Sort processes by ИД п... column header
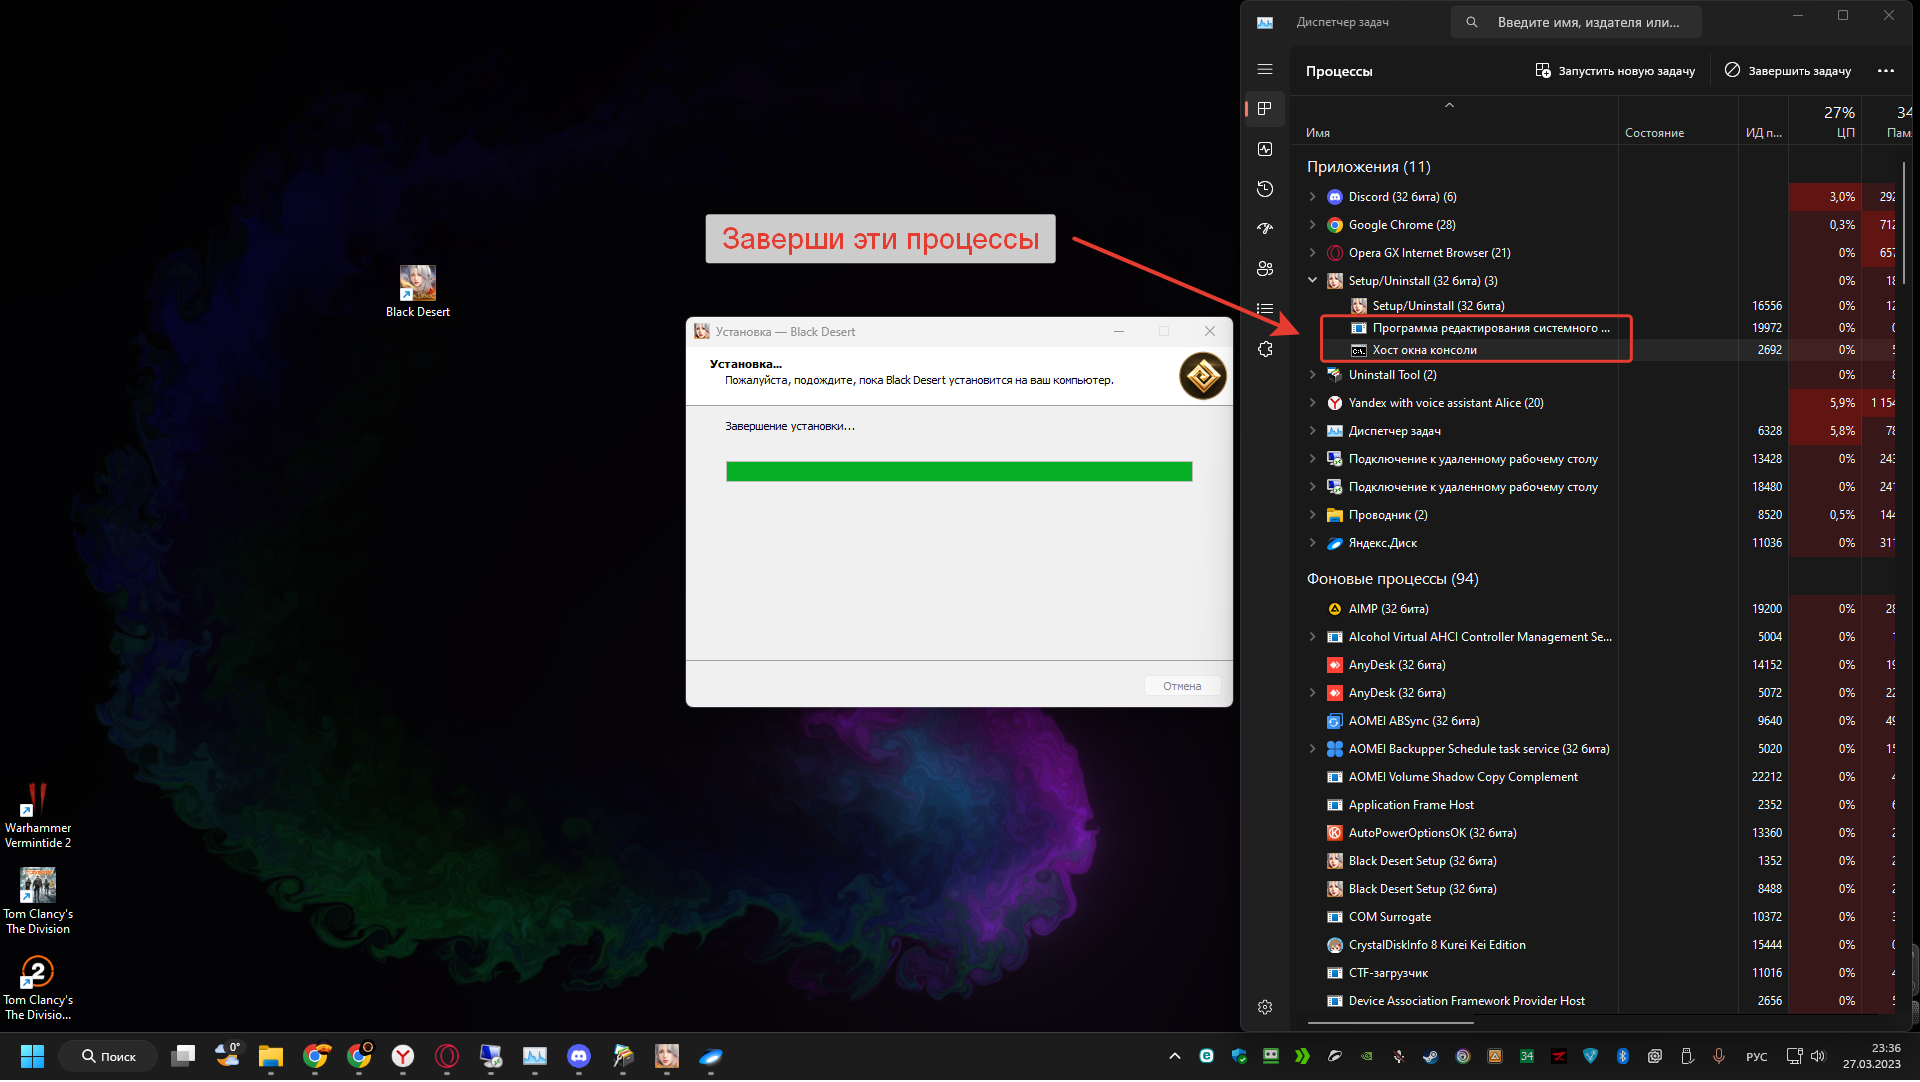 [1763, 122]
